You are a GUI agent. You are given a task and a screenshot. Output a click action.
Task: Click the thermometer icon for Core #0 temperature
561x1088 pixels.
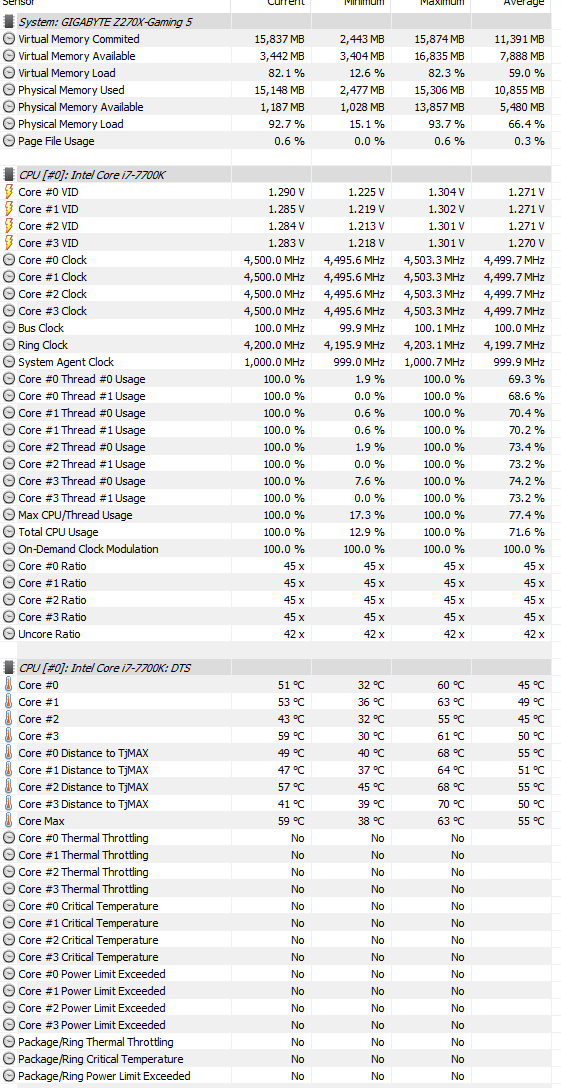9,685
